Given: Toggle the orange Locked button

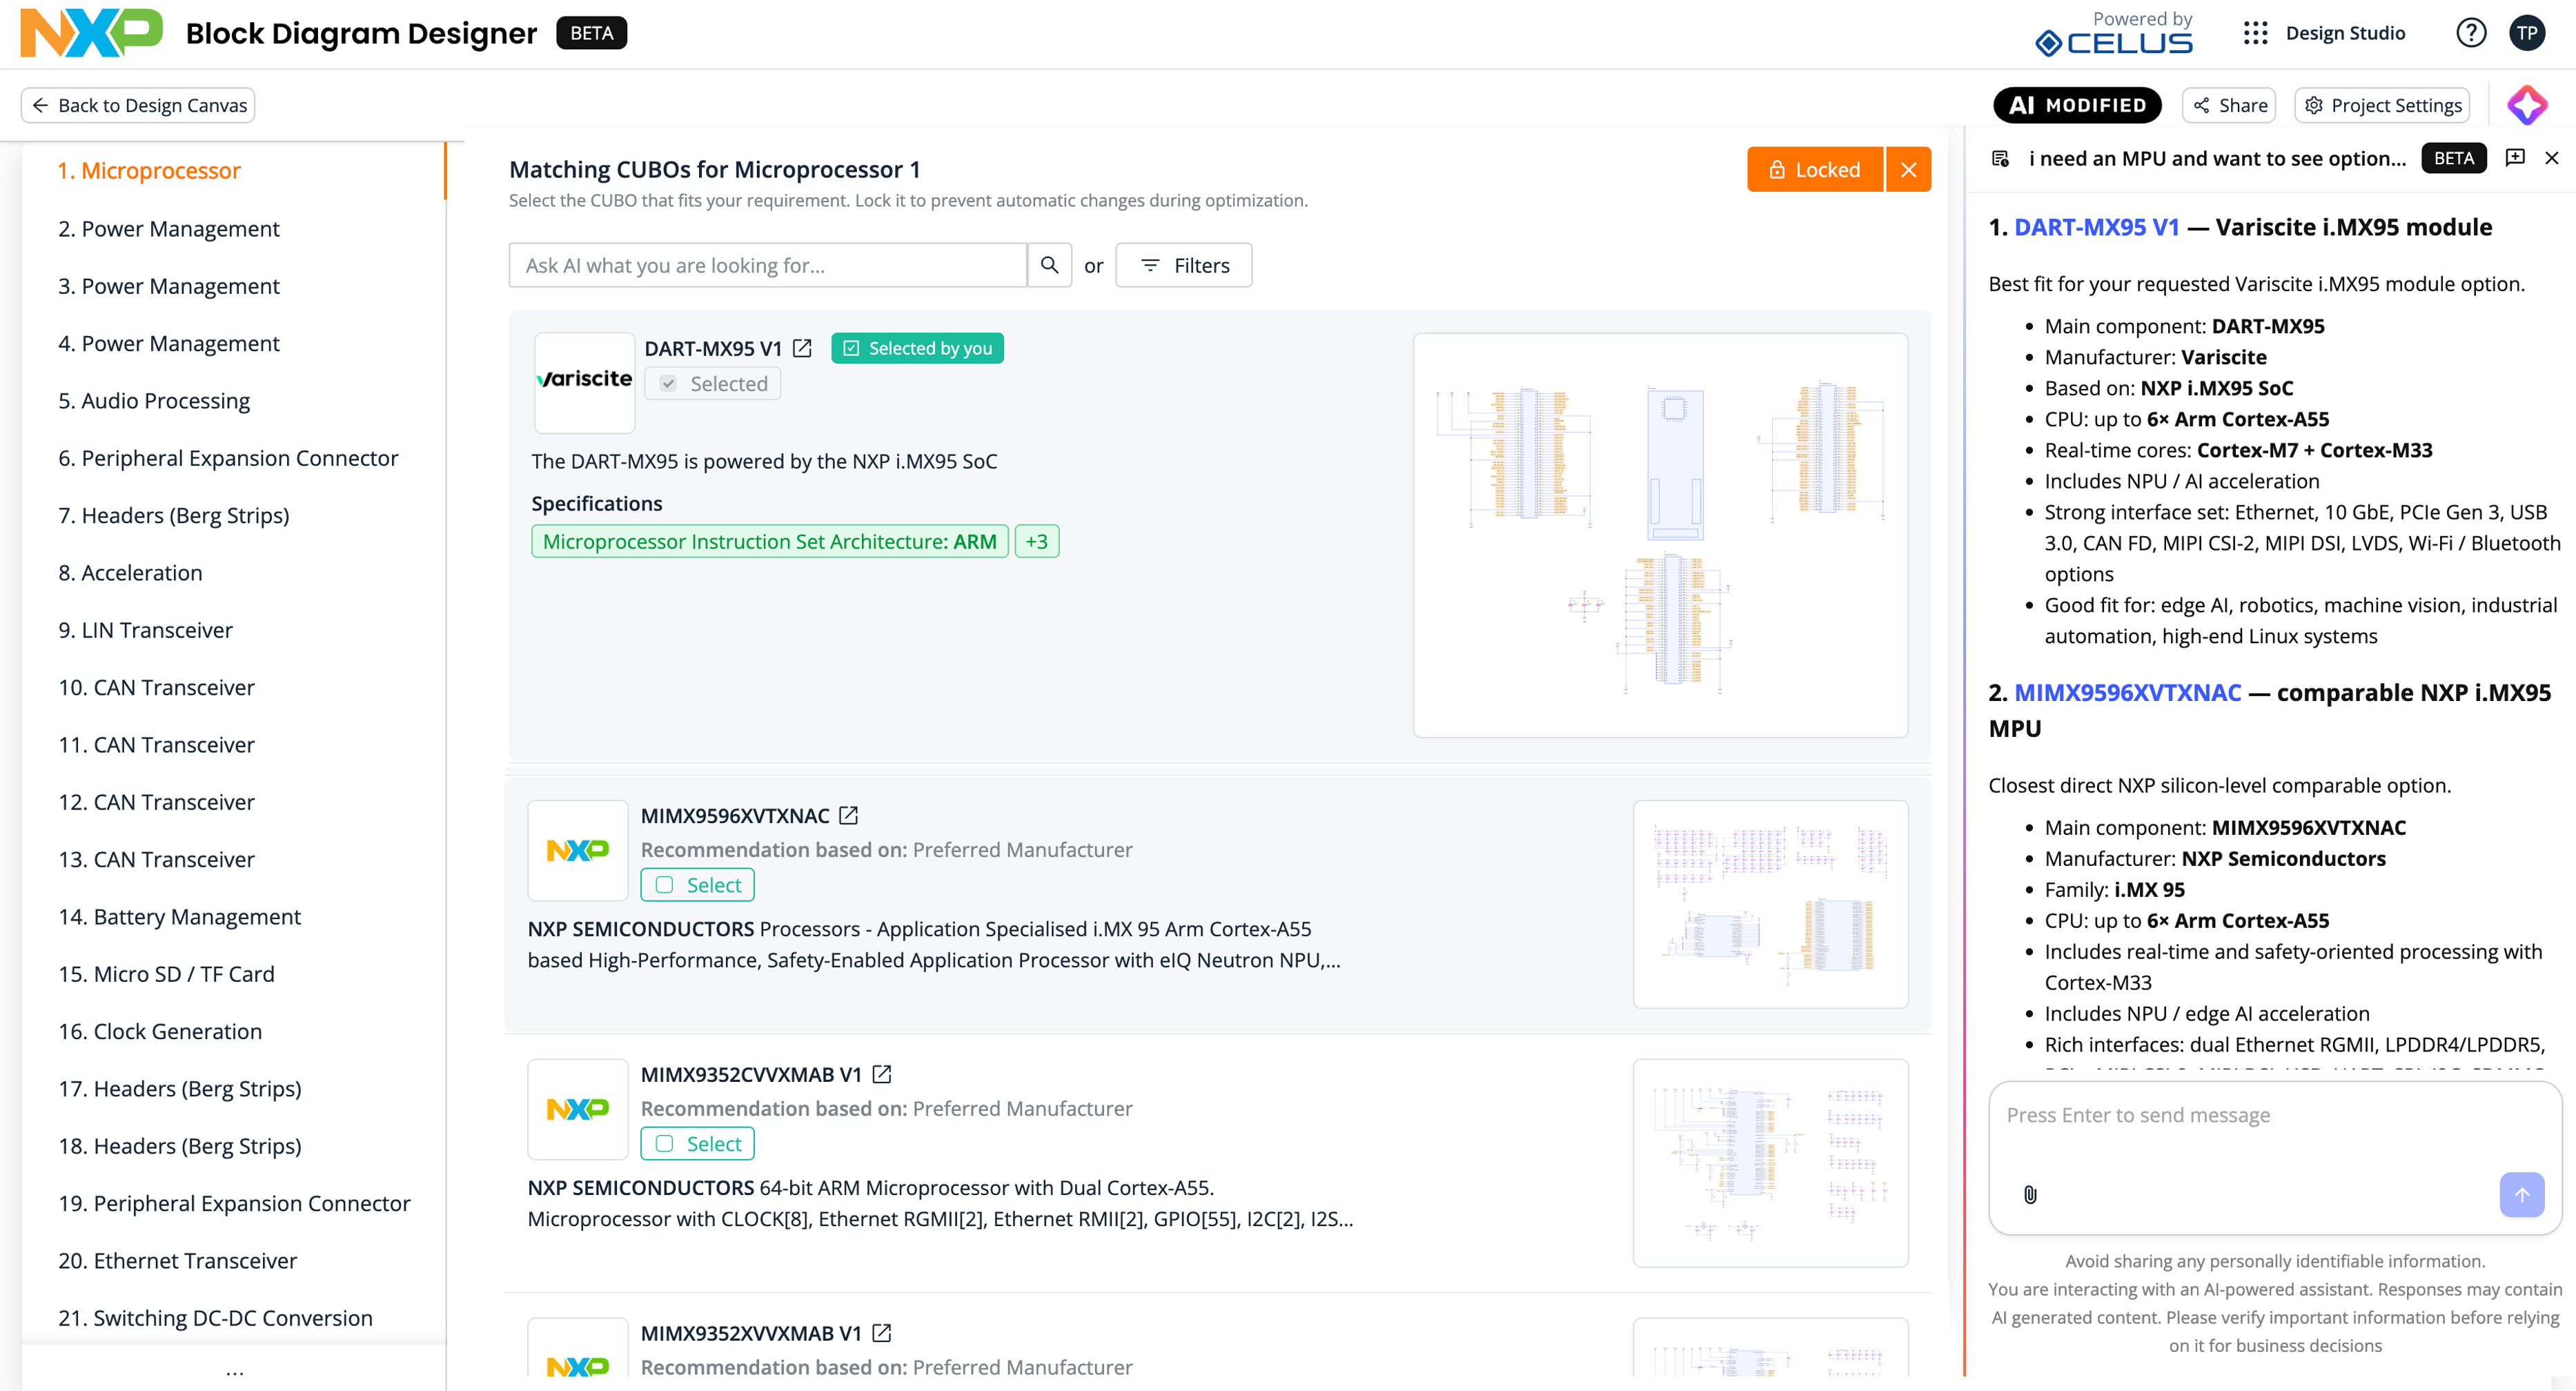Looking at the screenshot, I should coord(1815,169).
